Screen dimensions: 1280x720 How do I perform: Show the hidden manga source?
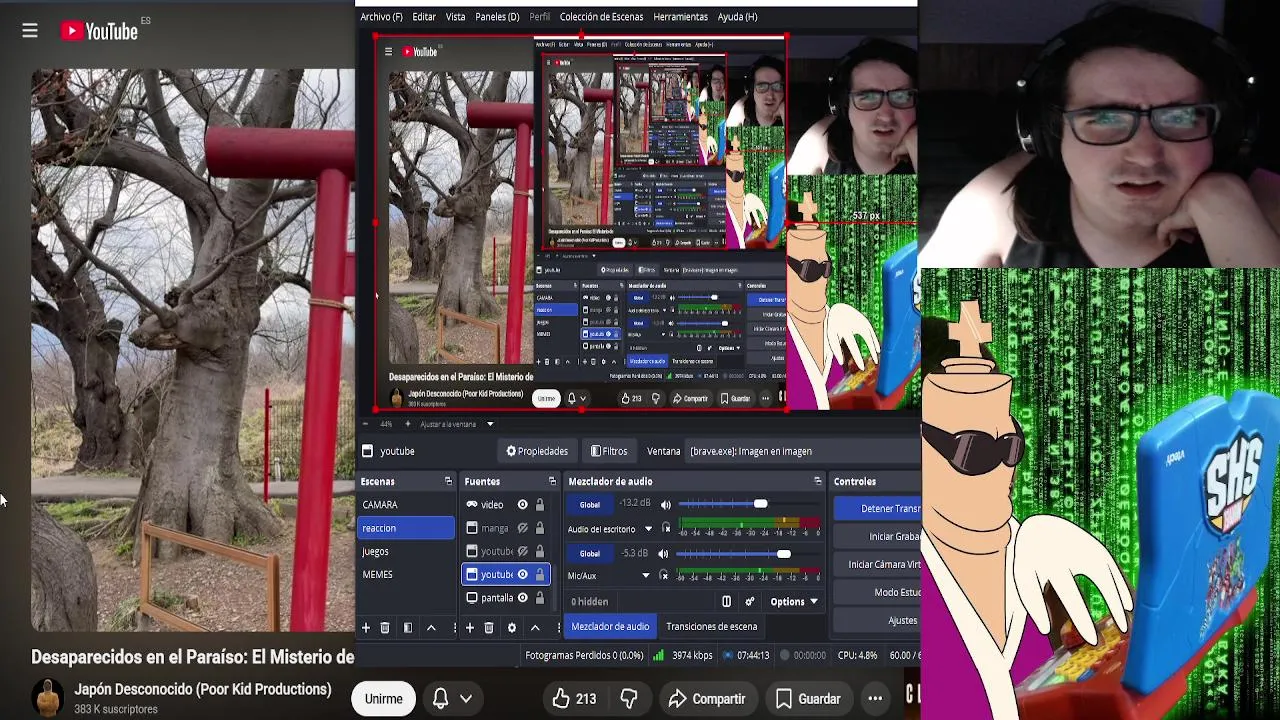pyautogui.click(x=522, y=528)
